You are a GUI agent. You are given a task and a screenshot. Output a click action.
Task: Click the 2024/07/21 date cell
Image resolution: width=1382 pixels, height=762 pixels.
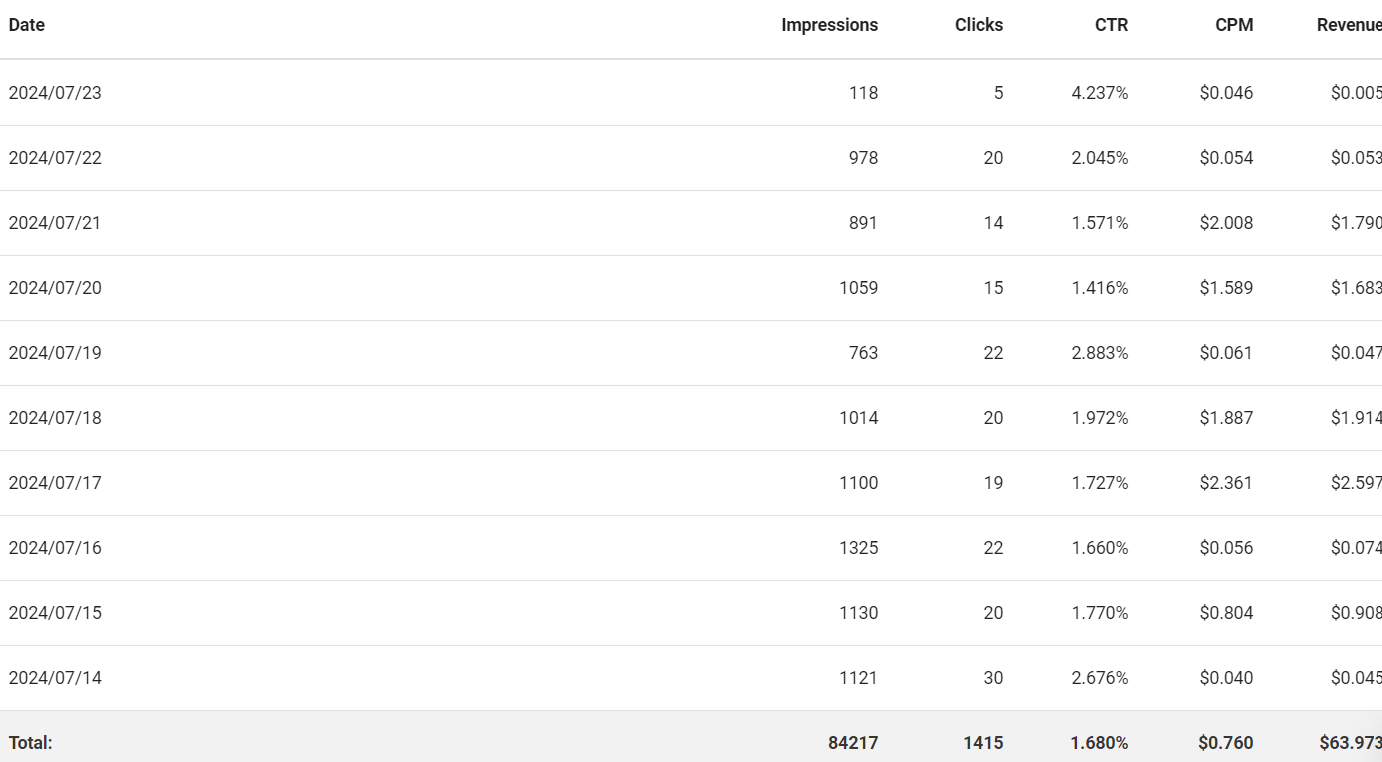coord(55,223)
